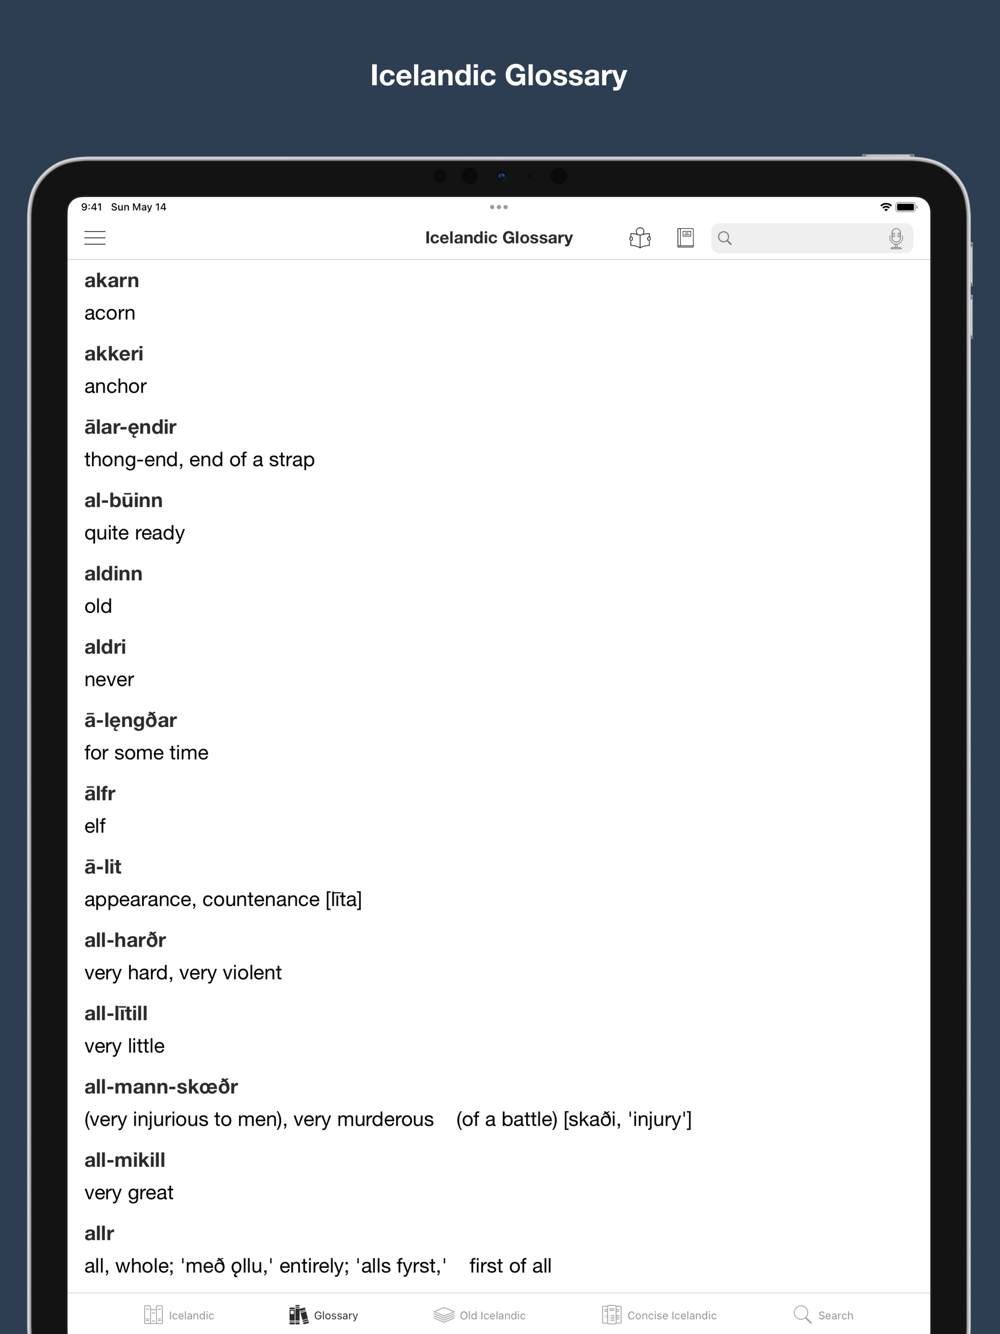1000x1334 pixels.
Task: Focus the top search input field
Action: (x=812, y=238)
